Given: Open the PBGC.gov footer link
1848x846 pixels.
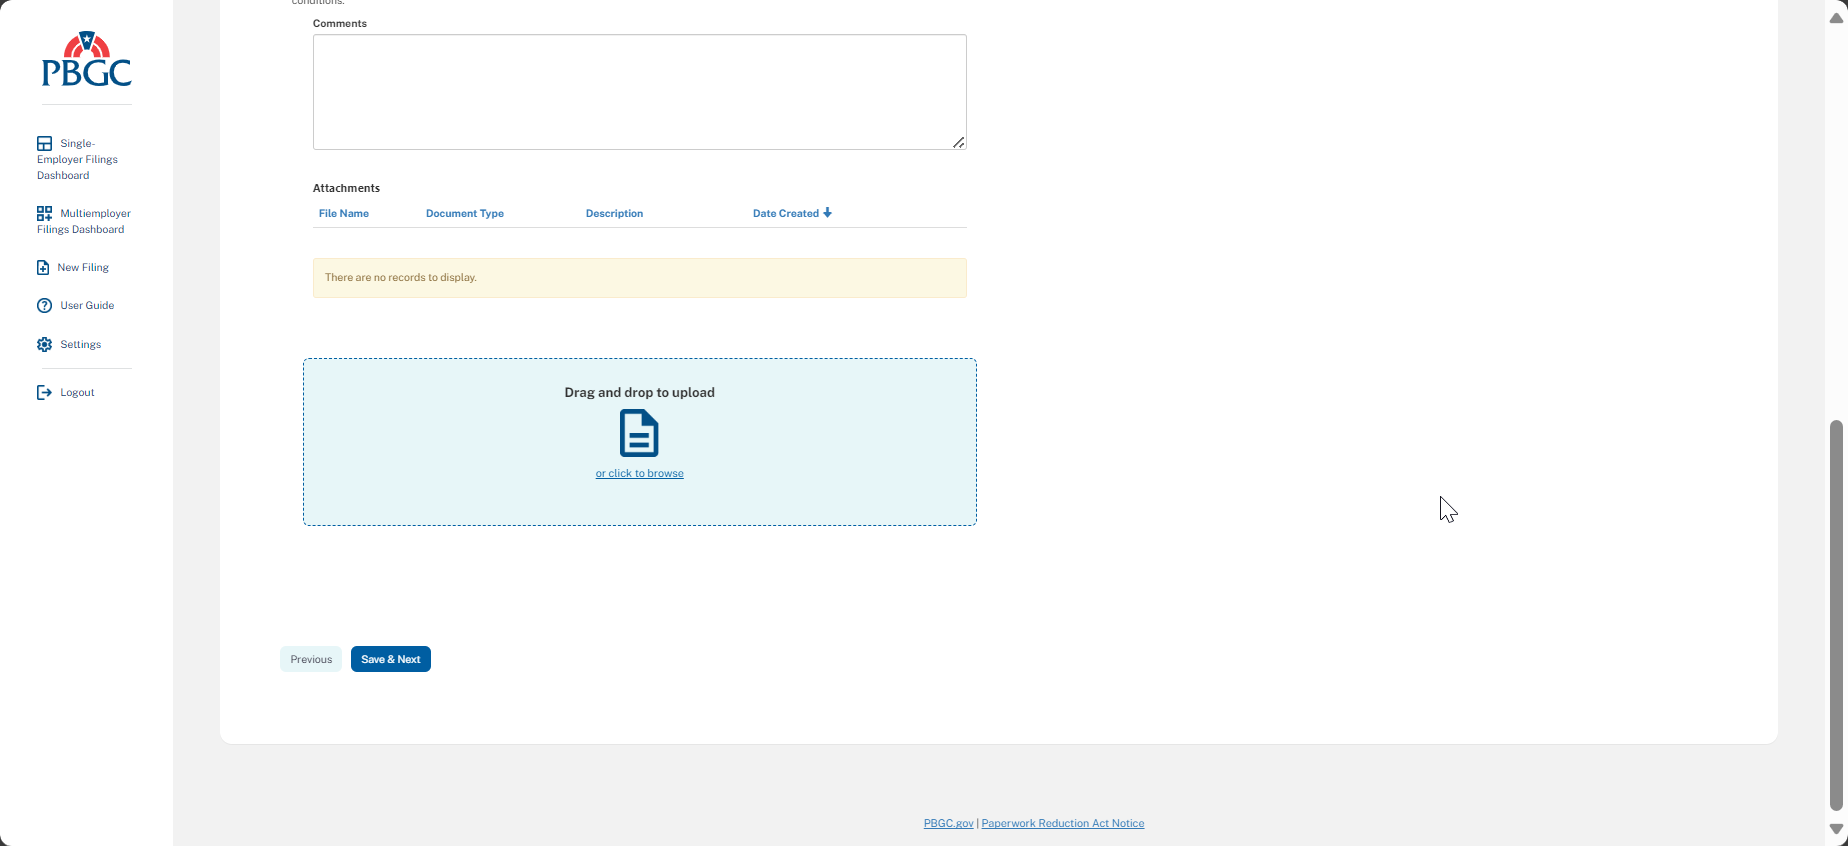Looking at the screenshot, I should pos(949,823).
